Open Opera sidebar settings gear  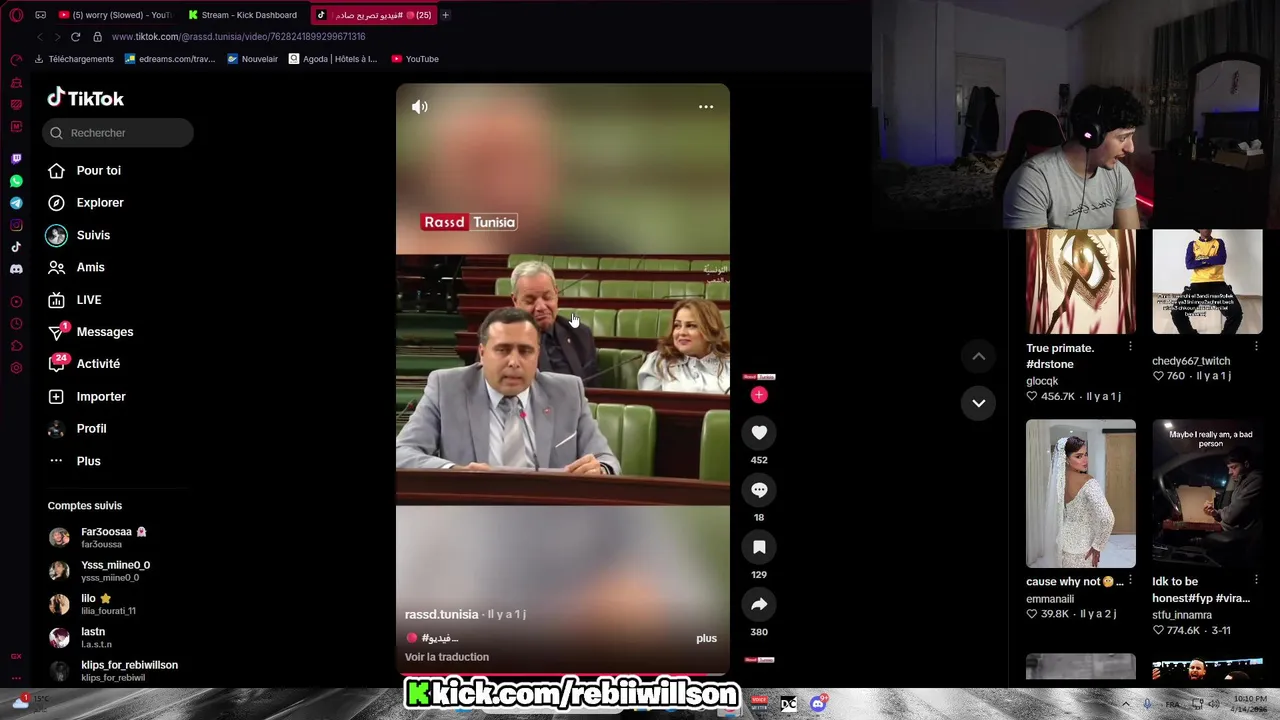pos(16,368)
